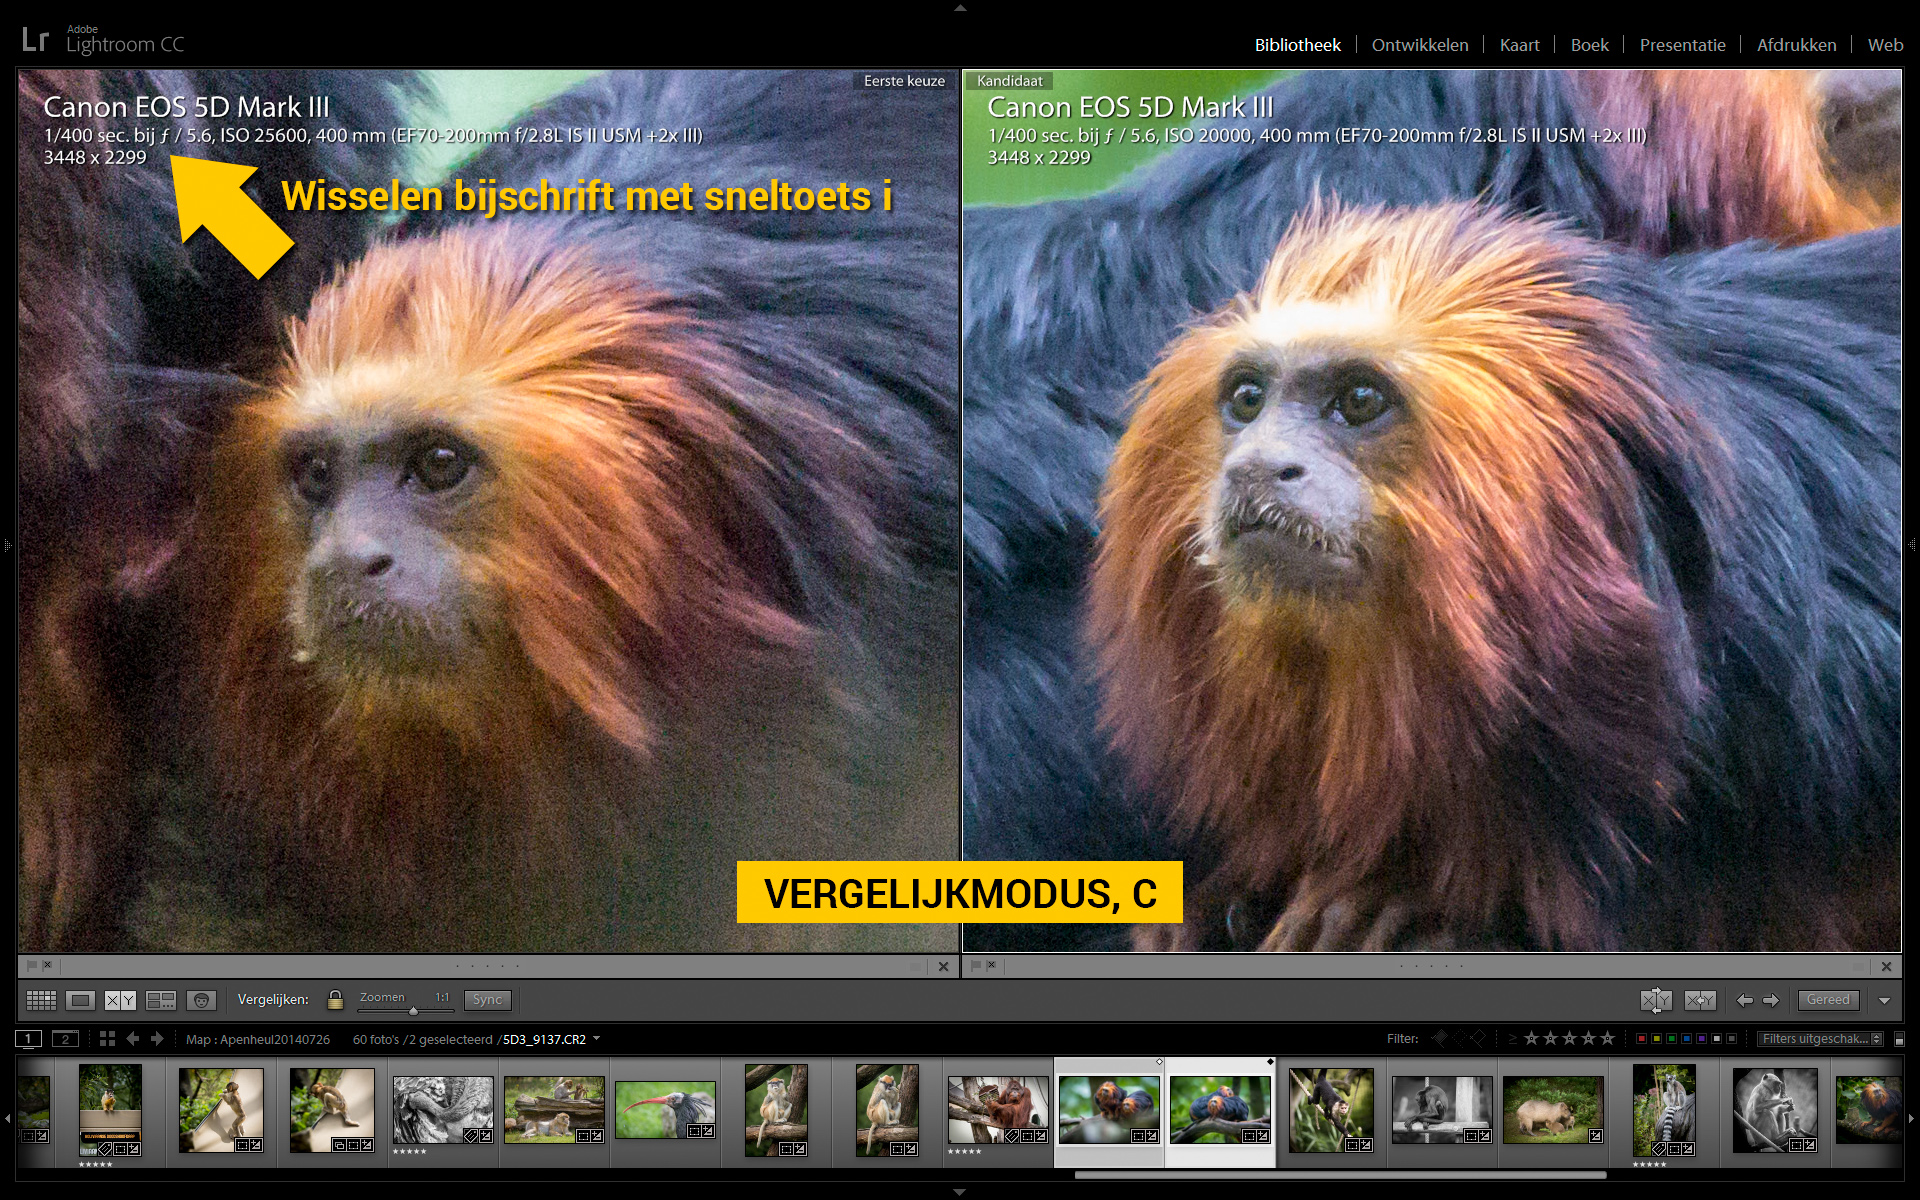The height and width of the screenshot is (1200, 1920).
Task: Select the Grid view icon
Action: (x=42, y=1000)
